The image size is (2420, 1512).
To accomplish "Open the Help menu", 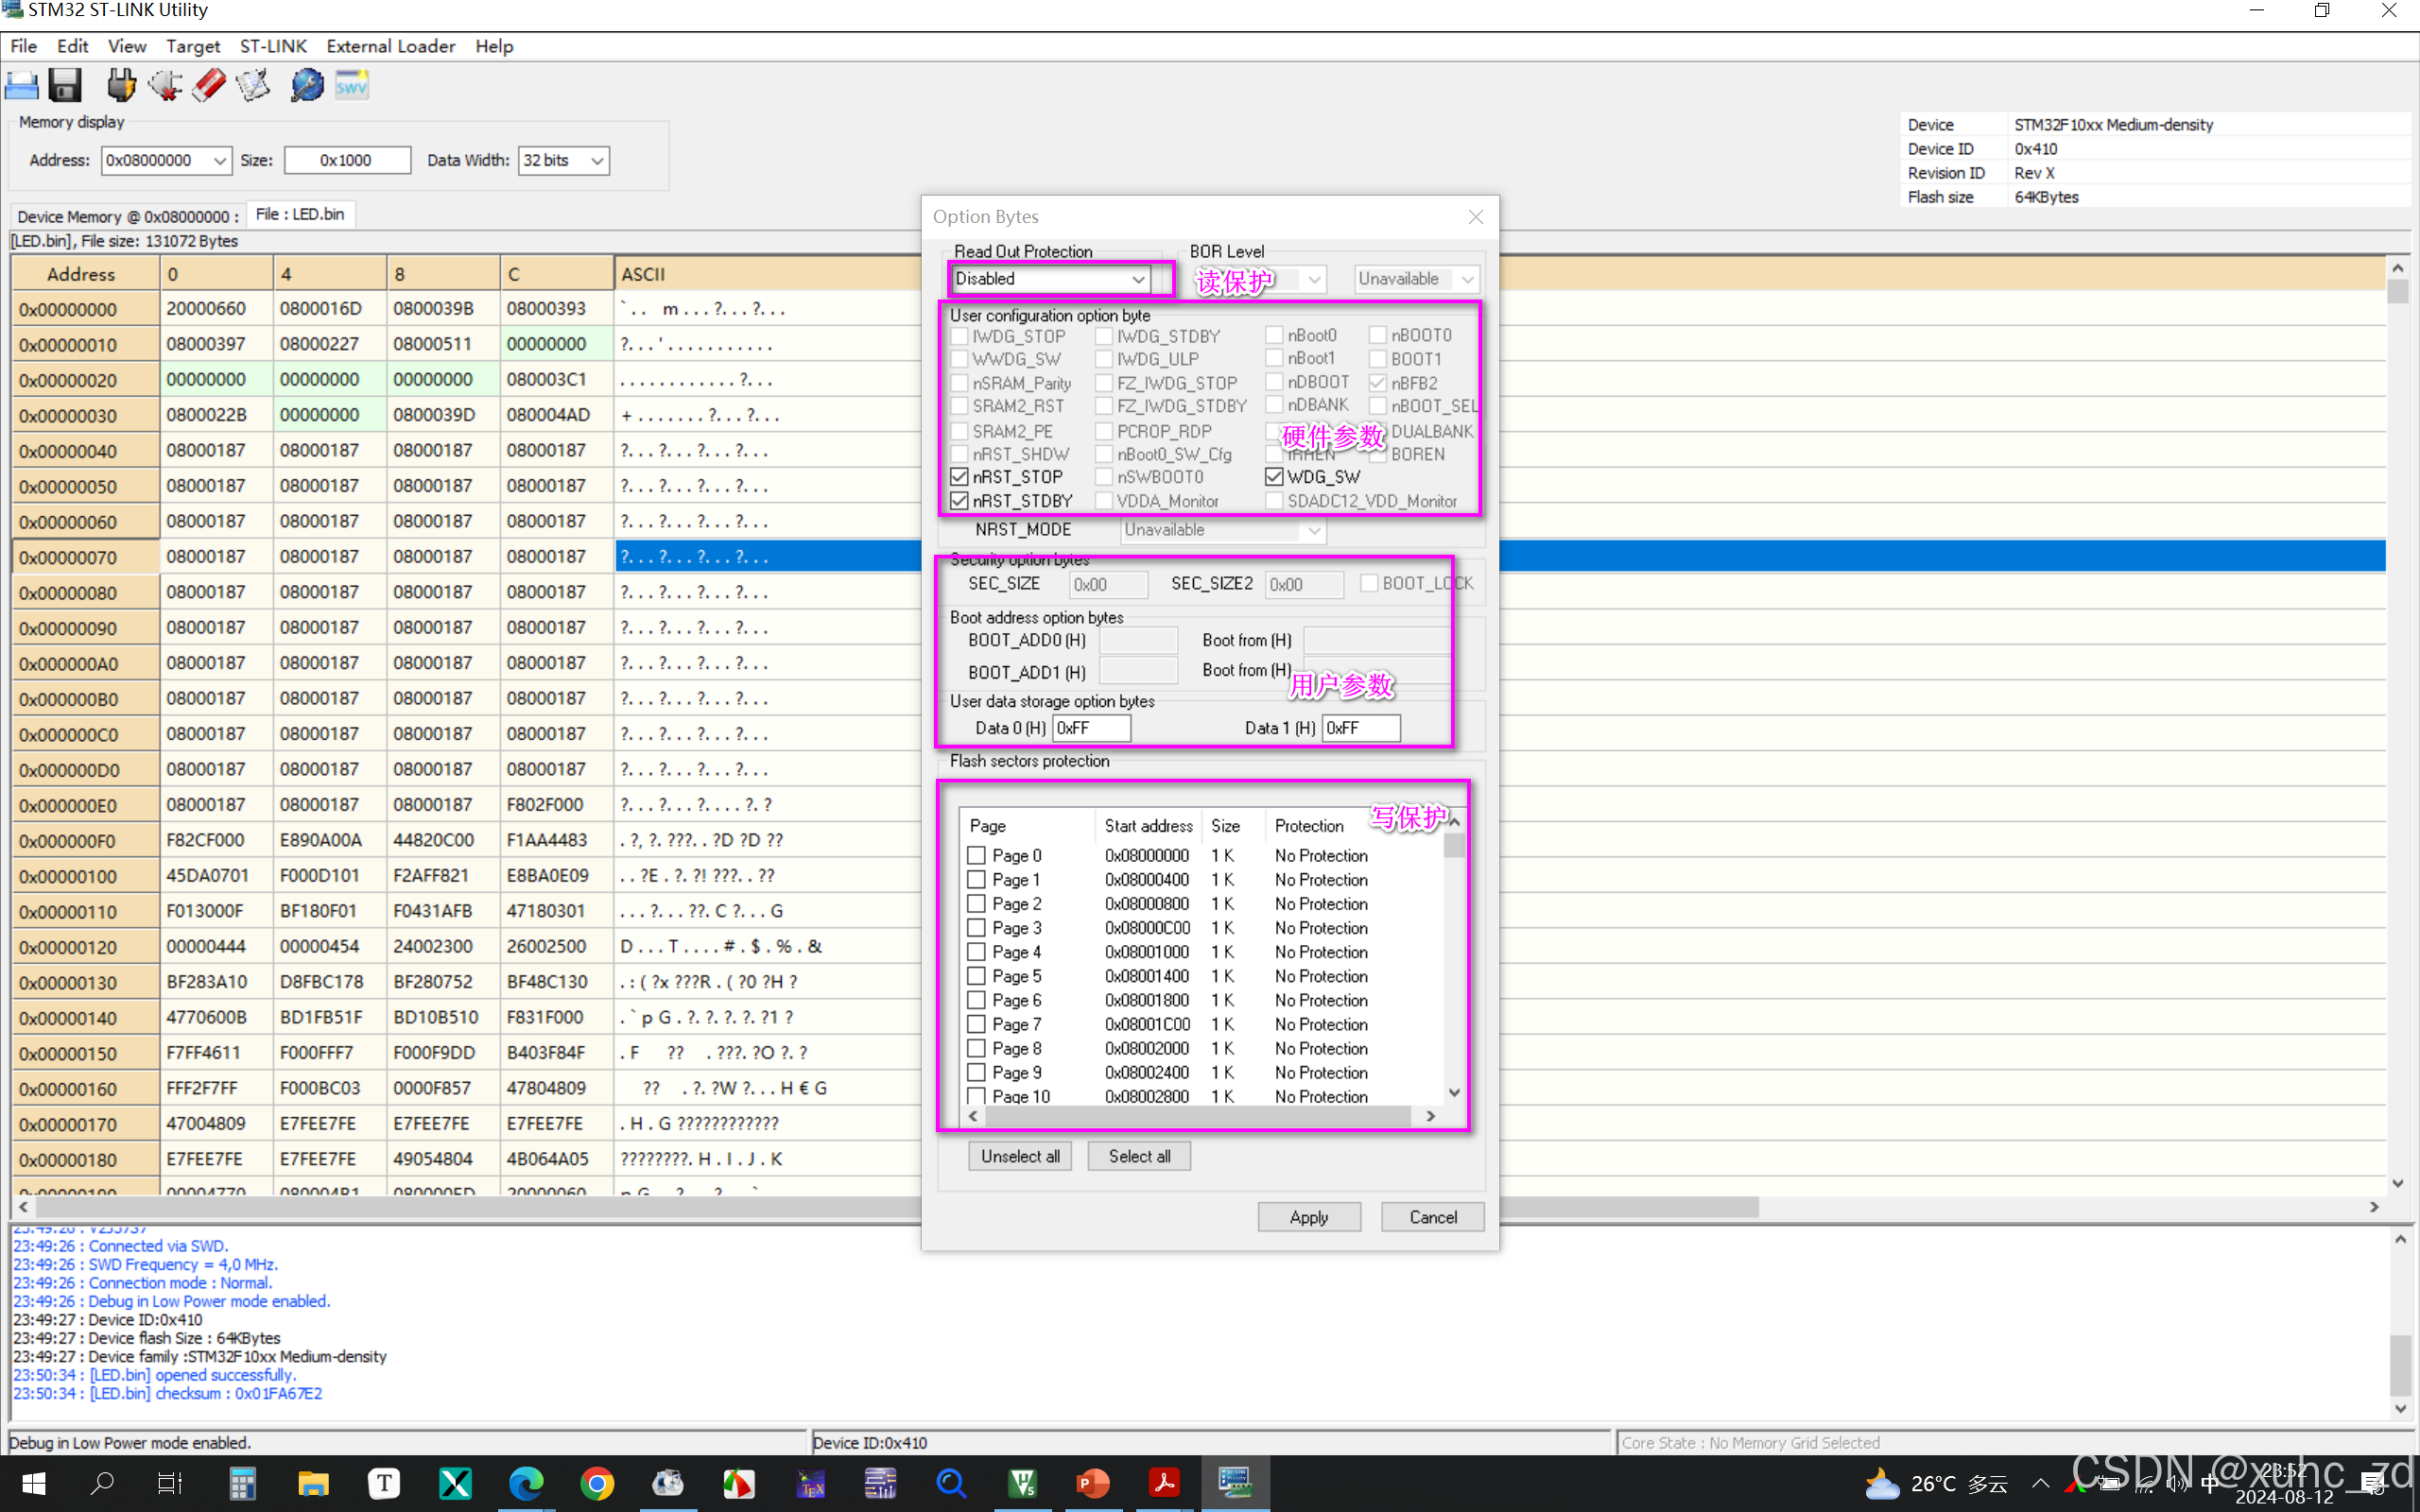I will (x=494, y=46).
